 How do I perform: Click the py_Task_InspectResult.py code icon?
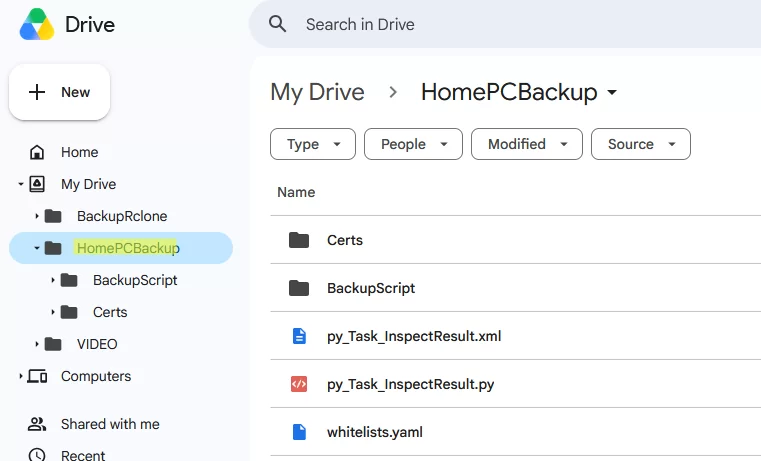299,384
